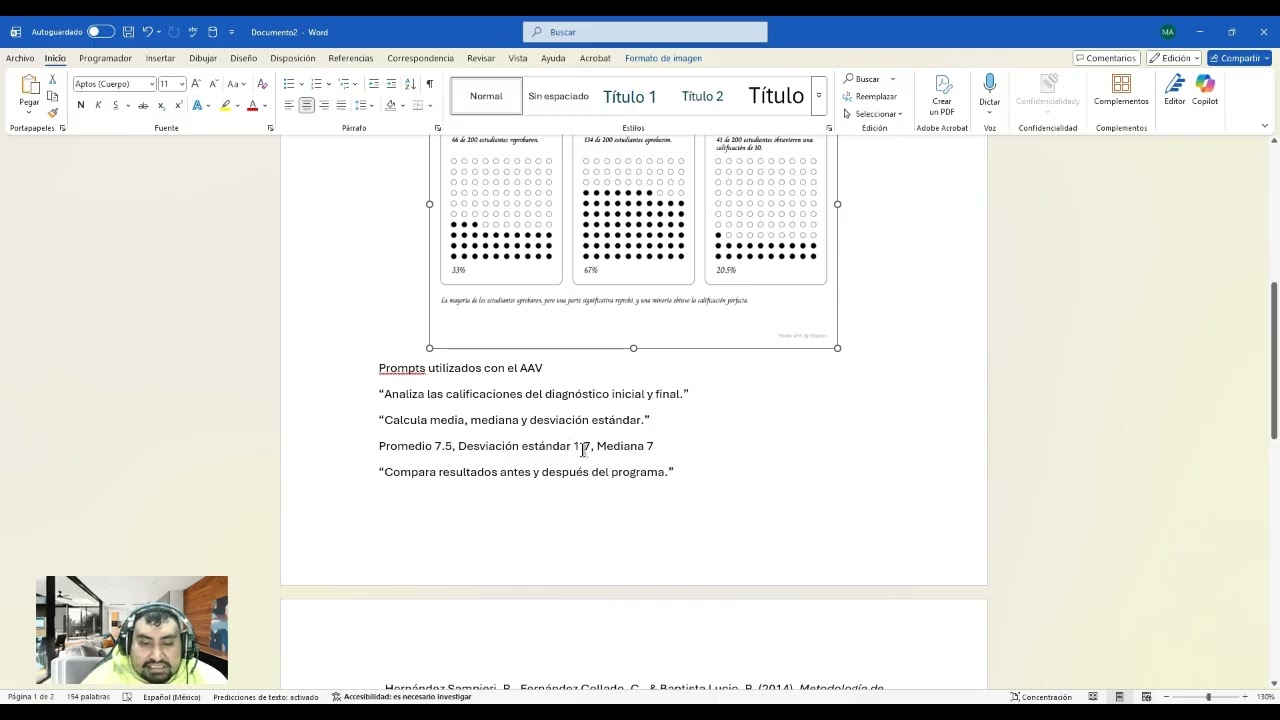Toggle the Autoguardado switch
Image resolution: width=1280 pixels, height=720 pixels.
[x=100, y=32]
